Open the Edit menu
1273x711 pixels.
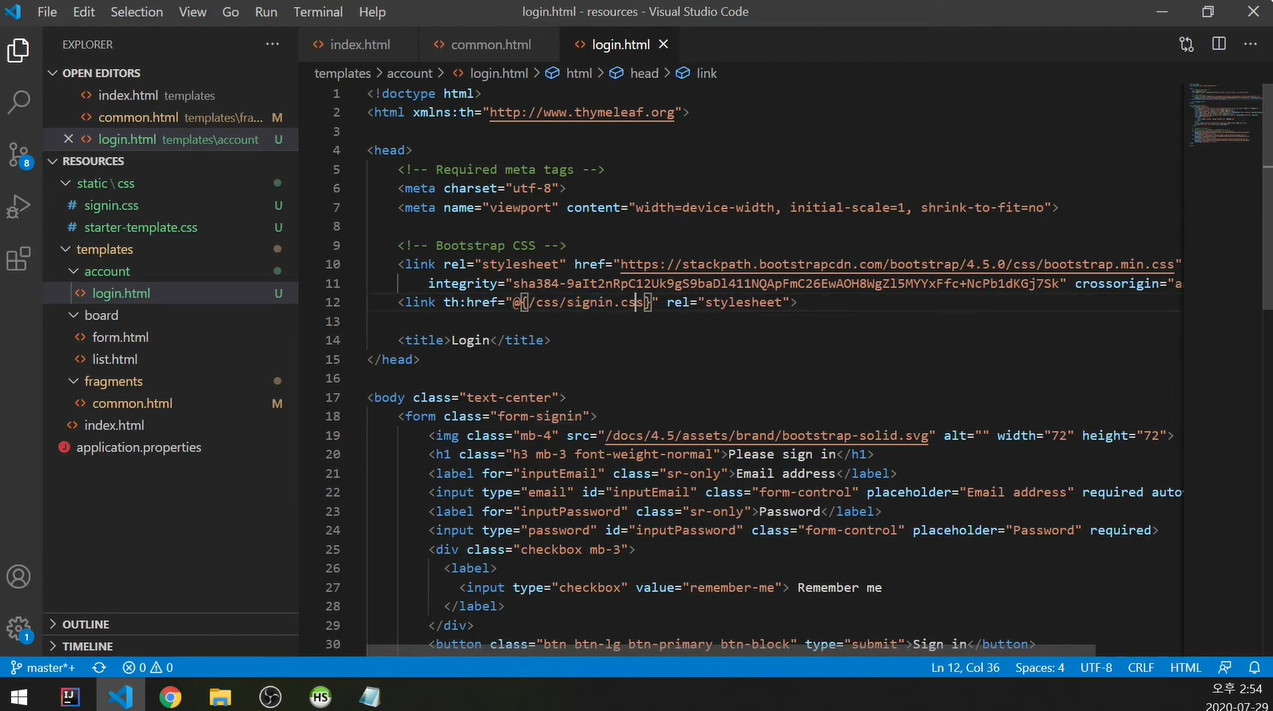coord(84,12)
